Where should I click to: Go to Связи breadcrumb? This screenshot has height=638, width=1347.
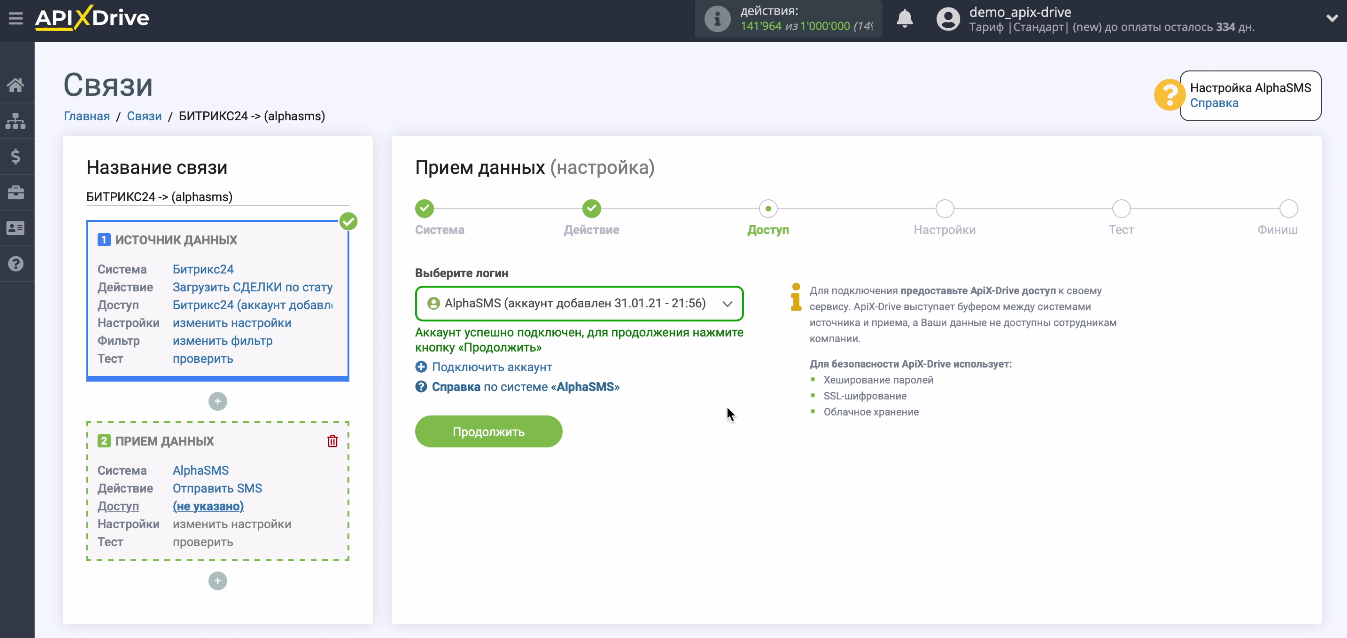[x=144, y=116]
